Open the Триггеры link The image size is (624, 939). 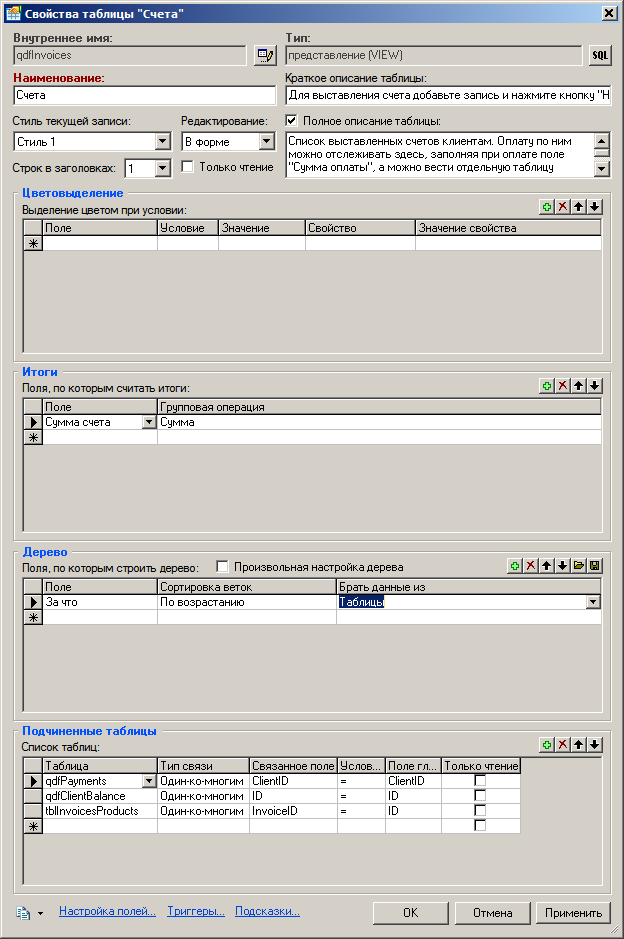[196, 911]
